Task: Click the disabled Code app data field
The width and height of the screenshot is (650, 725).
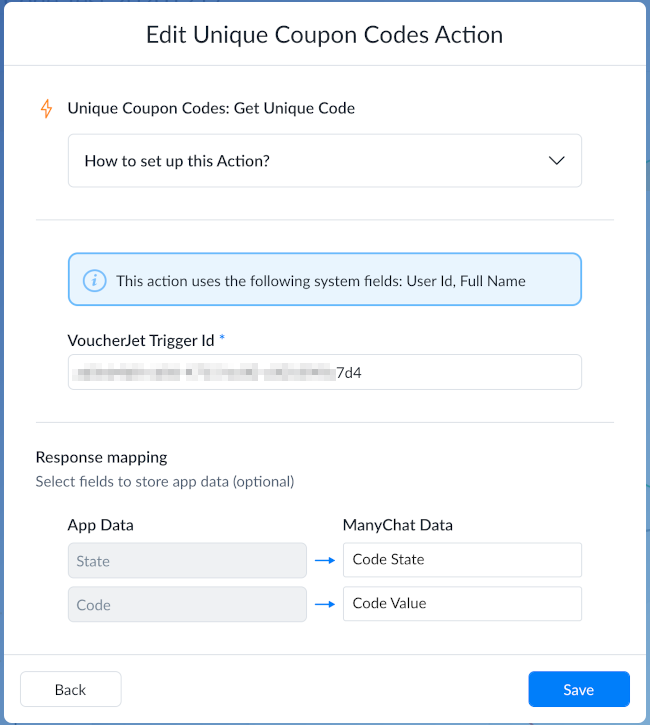Action: point(187,604)
